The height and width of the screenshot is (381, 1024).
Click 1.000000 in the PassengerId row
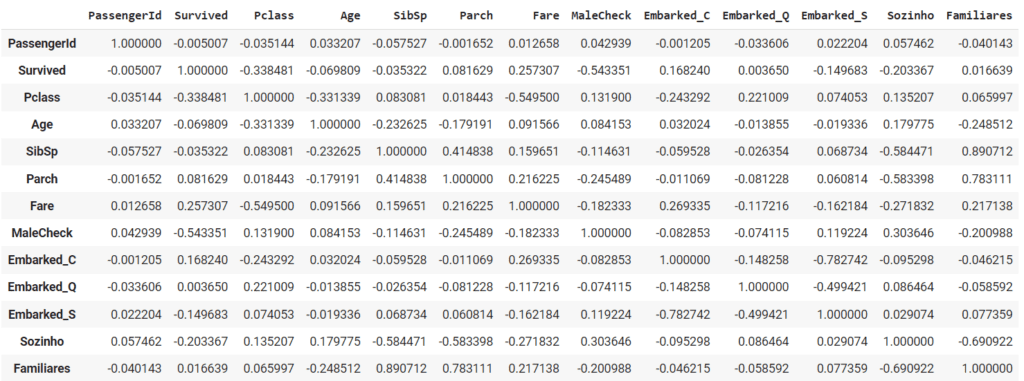coord(136,43)
